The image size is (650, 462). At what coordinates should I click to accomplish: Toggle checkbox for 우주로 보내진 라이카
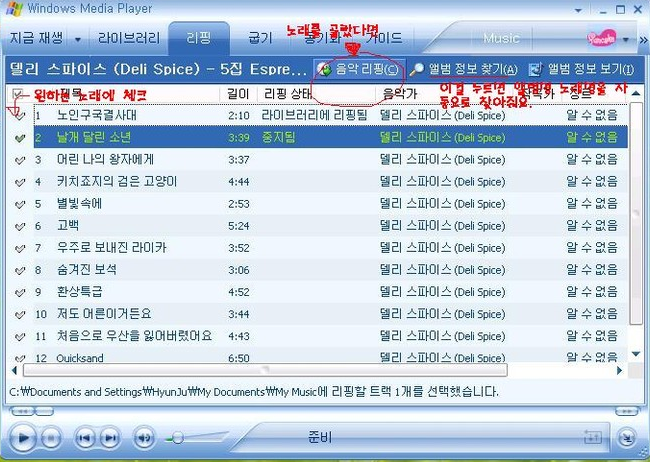click(19, 248)
